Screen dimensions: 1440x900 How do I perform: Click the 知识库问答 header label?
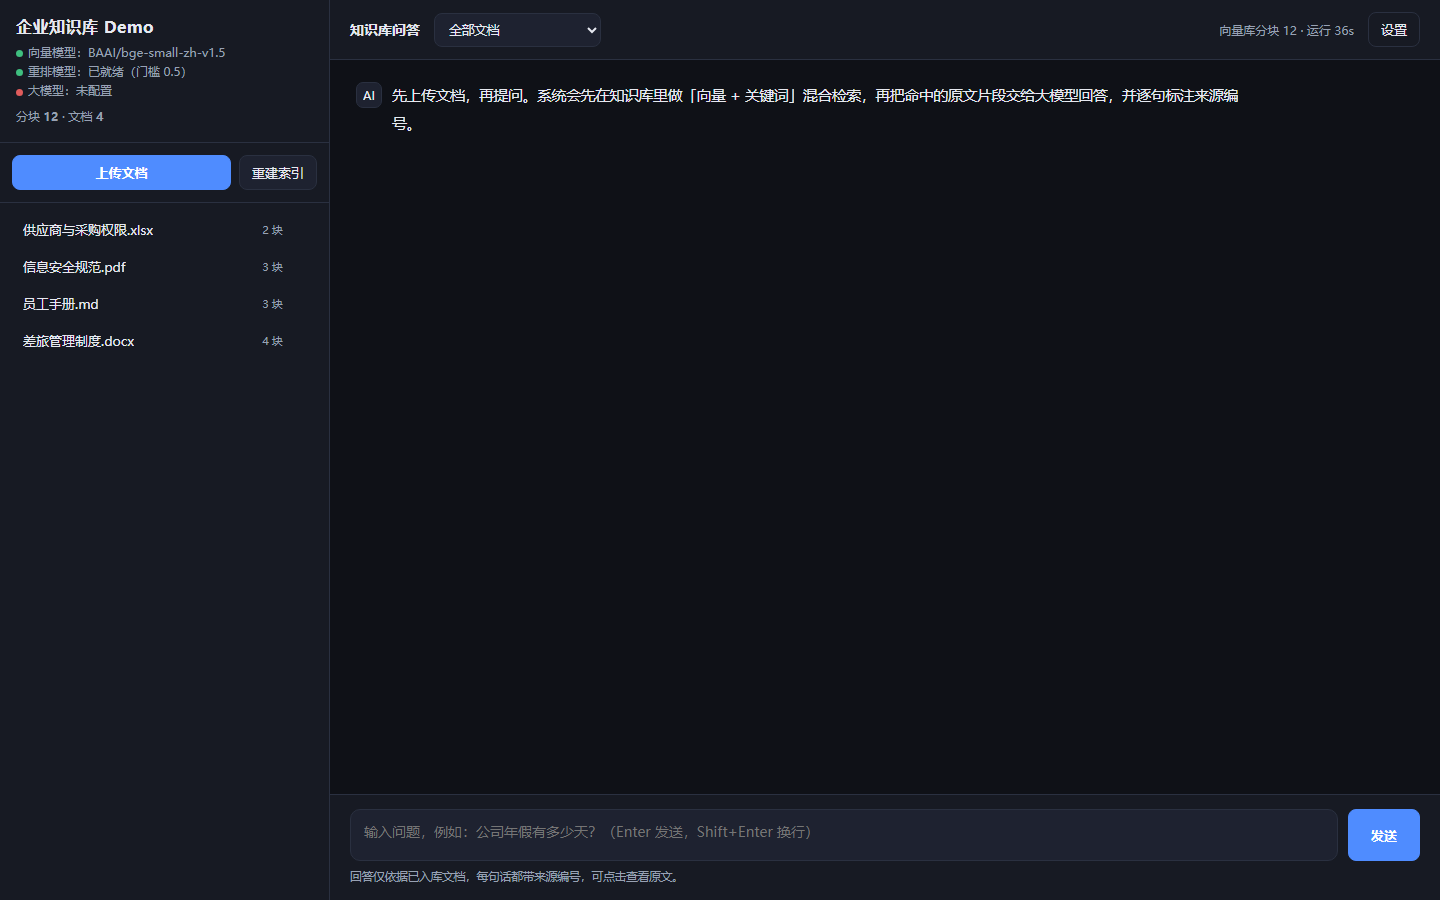[385, 30]
